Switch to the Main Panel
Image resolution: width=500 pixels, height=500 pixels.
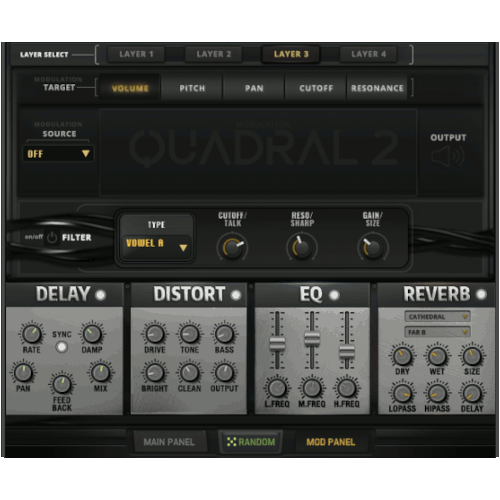[x=169, y=442]
